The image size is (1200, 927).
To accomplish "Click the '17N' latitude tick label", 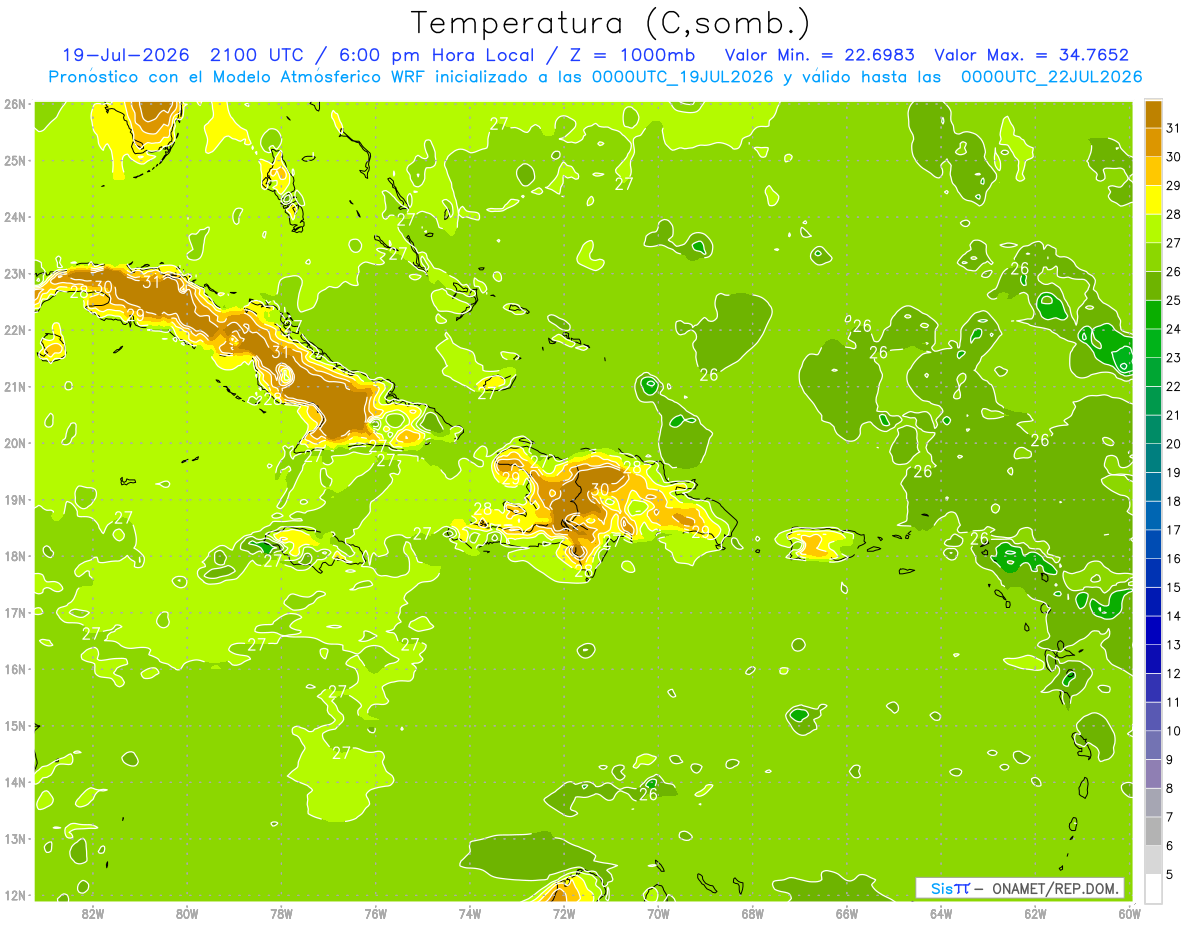I will pyautogui.click(x=15, y=612).
